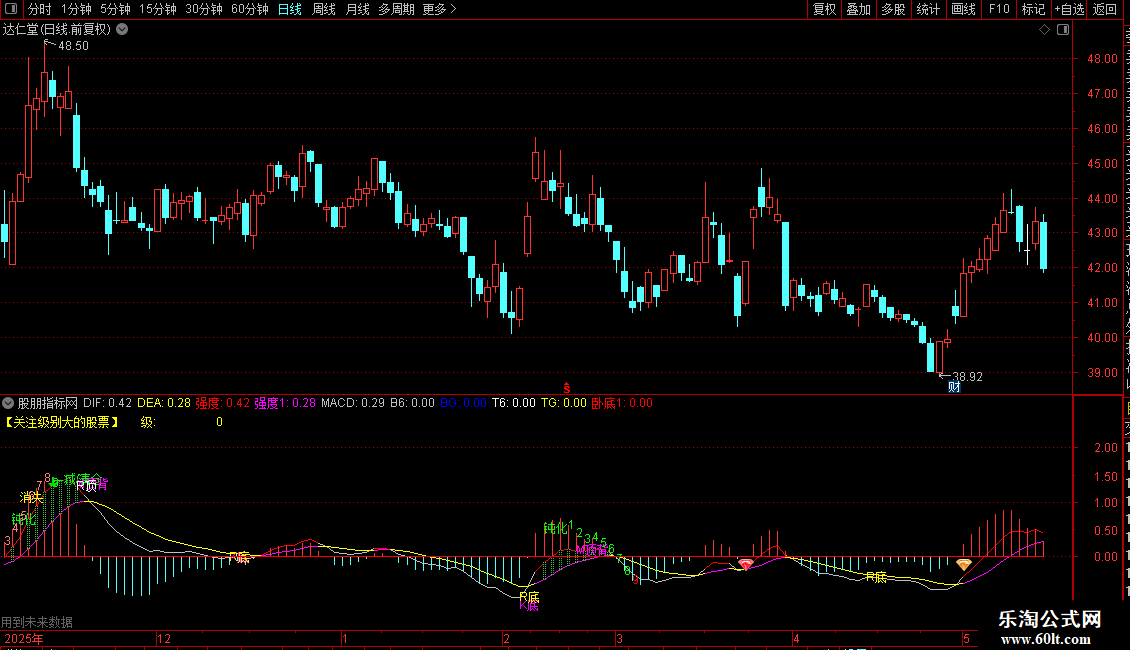Click the DEA: 0.28 readout
The height and width of the screenshot is (650, 1130).
point(164,403)
